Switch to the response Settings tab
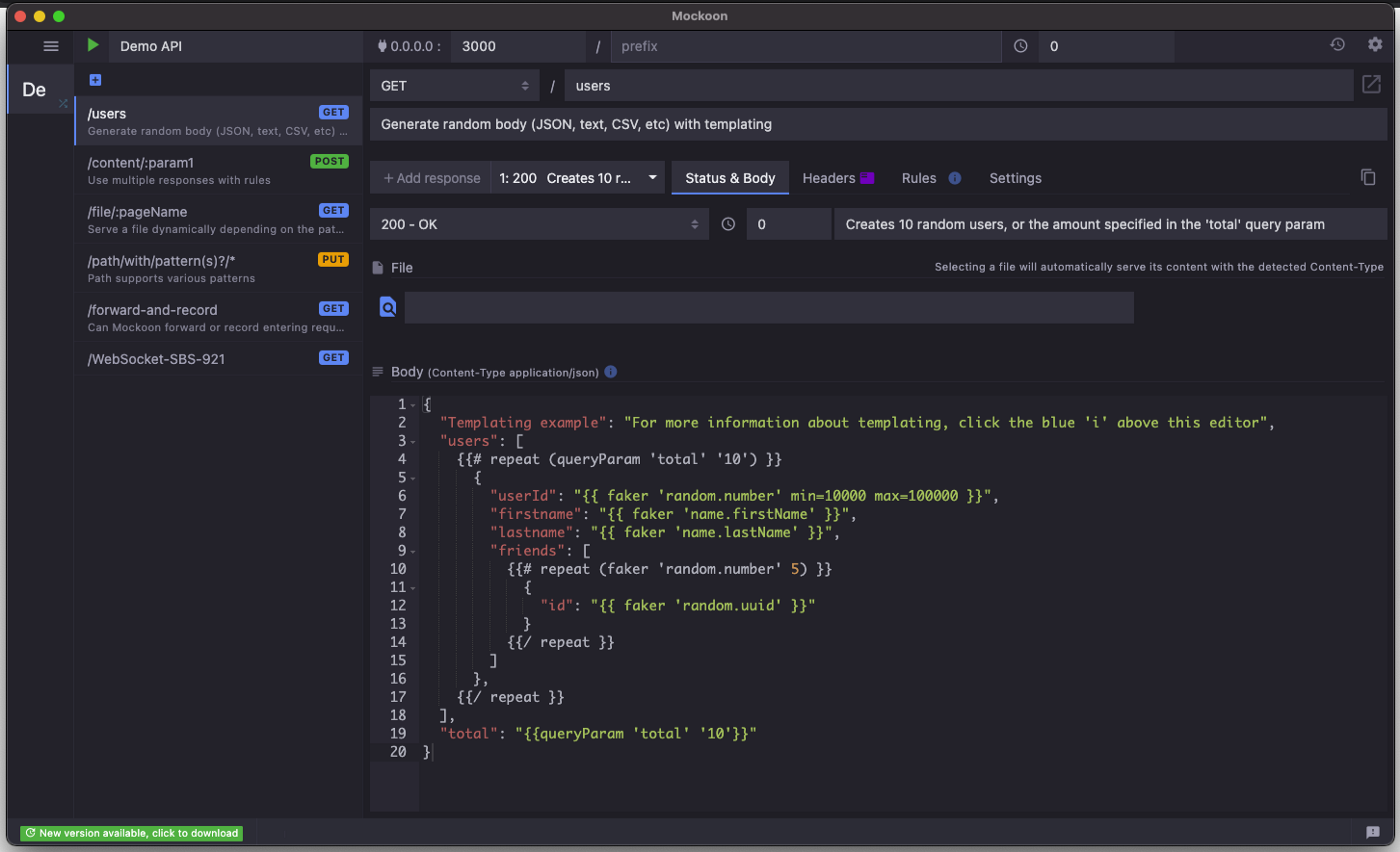 tap(1015, 178)
